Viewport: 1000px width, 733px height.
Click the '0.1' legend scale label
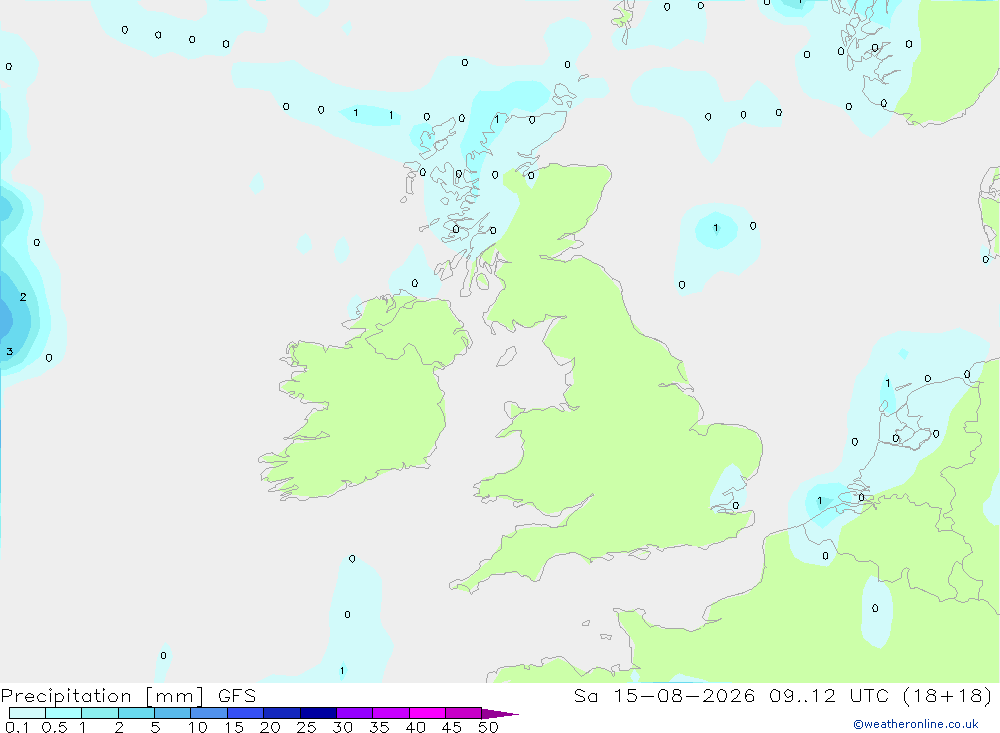pos(17,727)
